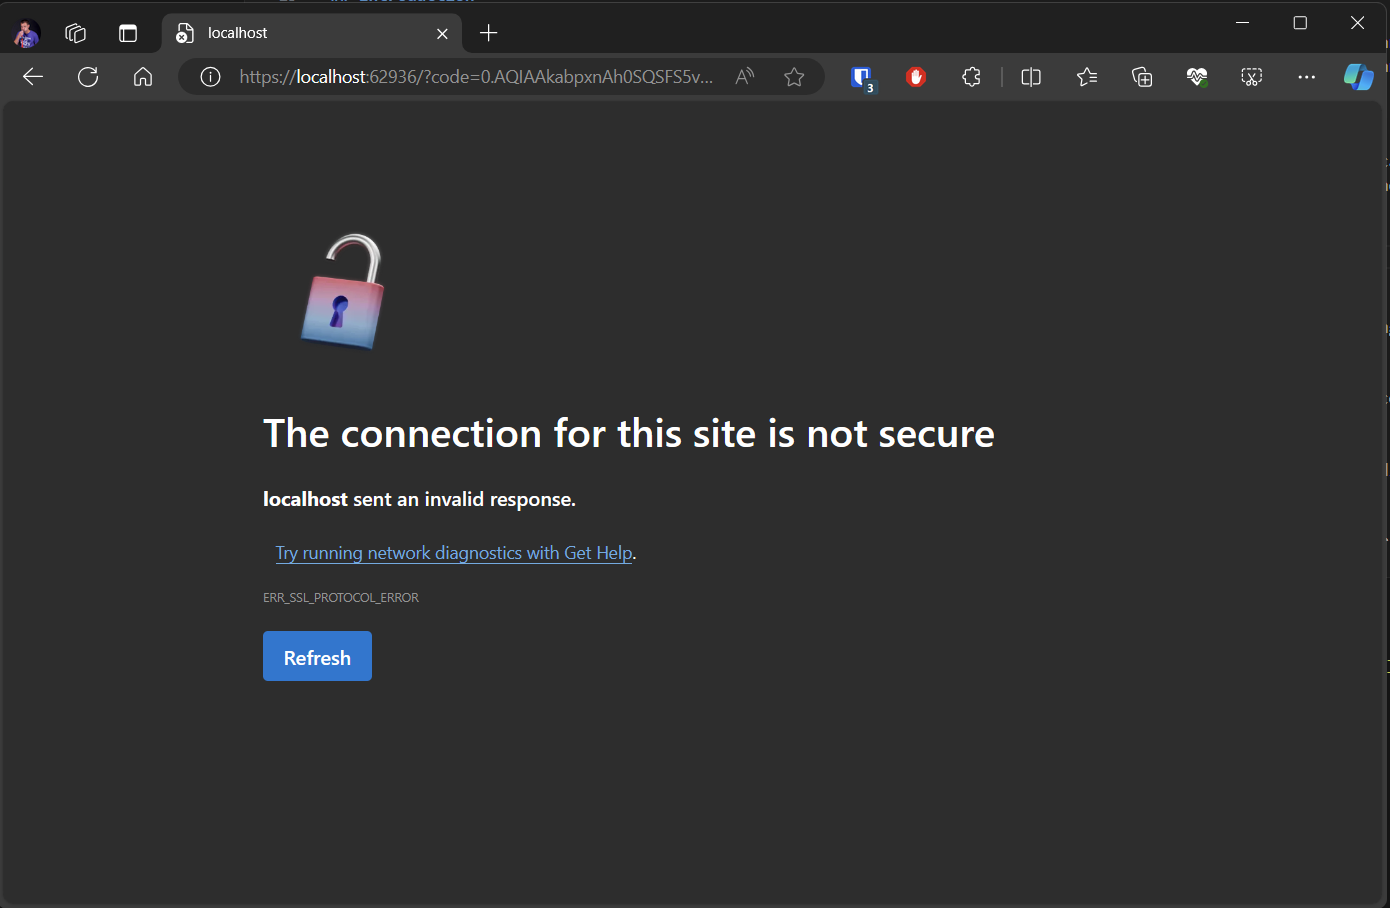The width and height of the screenshot is (1390, 908).
Task: Open a new browser tab
Action: click(x=488, y=32)
